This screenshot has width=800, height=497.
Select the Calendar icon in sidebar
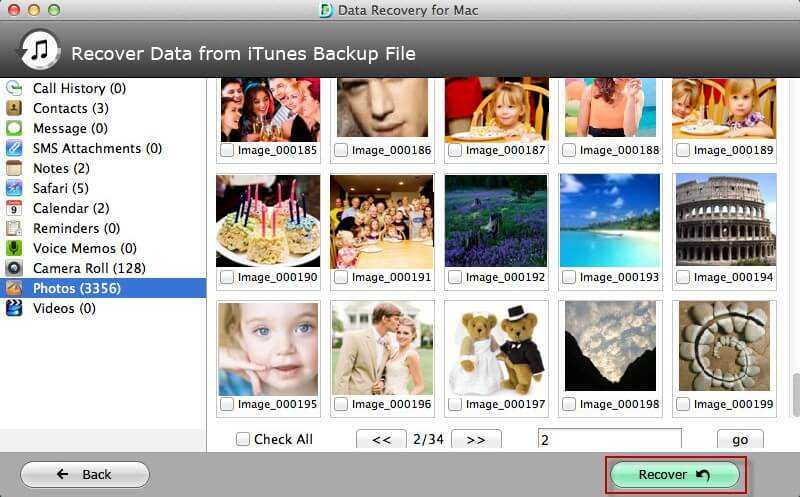(x=14, y=208)
